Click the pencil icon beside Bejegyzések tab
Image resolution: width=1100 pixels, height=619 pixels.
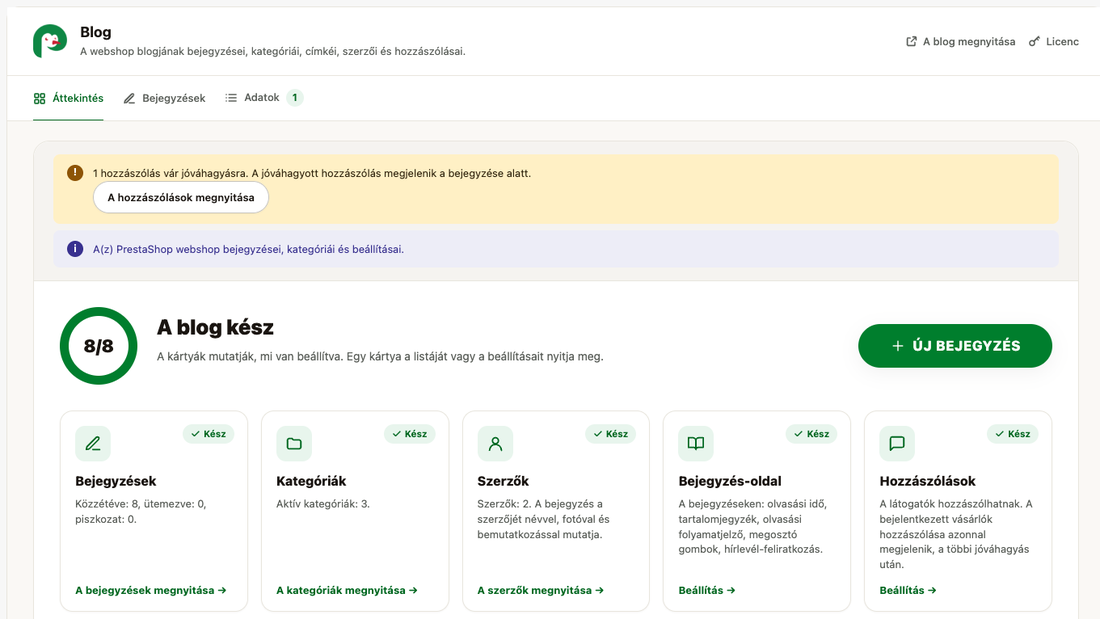[129, 98]
